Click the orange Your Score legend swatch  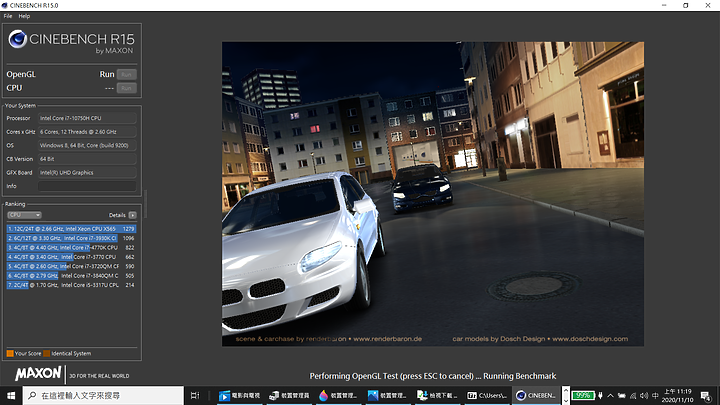click(10, 354)
